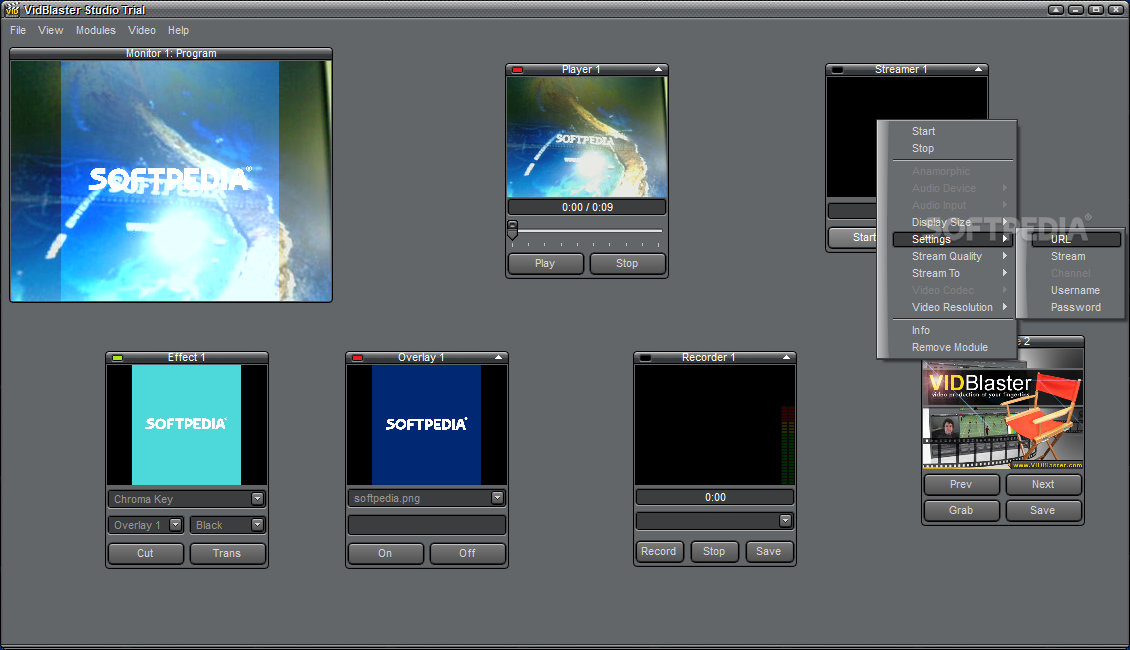Choose Stream Quality from context menu

pos(946,257)
